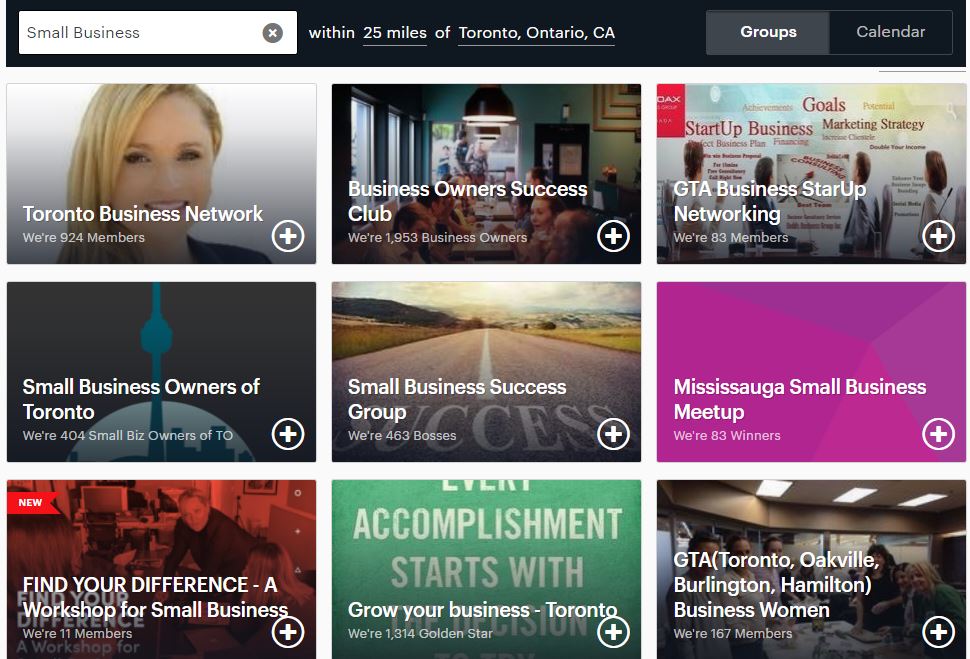This screenshot has height=659, width=970.
Task: Click 'We're 83 Members' on GTA StarUp card
Action: coord(731,238)
